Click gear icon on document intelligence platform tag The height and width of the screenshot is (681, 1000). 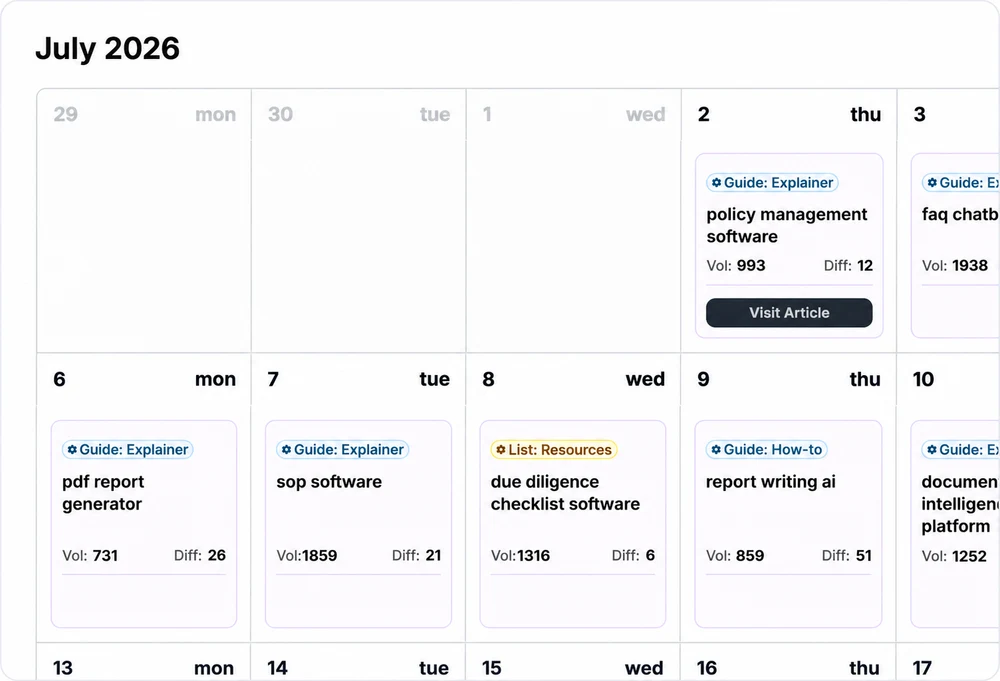point(932,450)
